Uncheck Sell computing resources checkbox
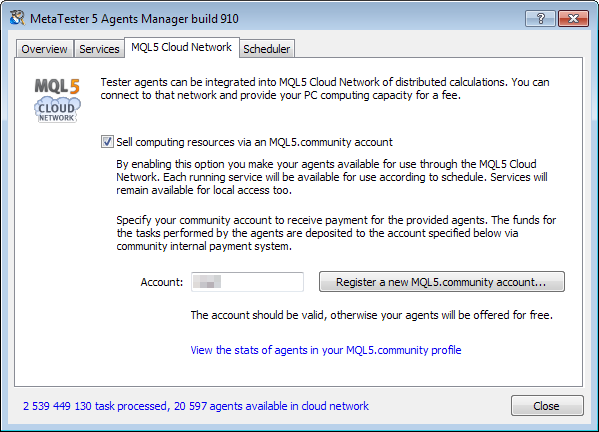 tap(107, 142)
